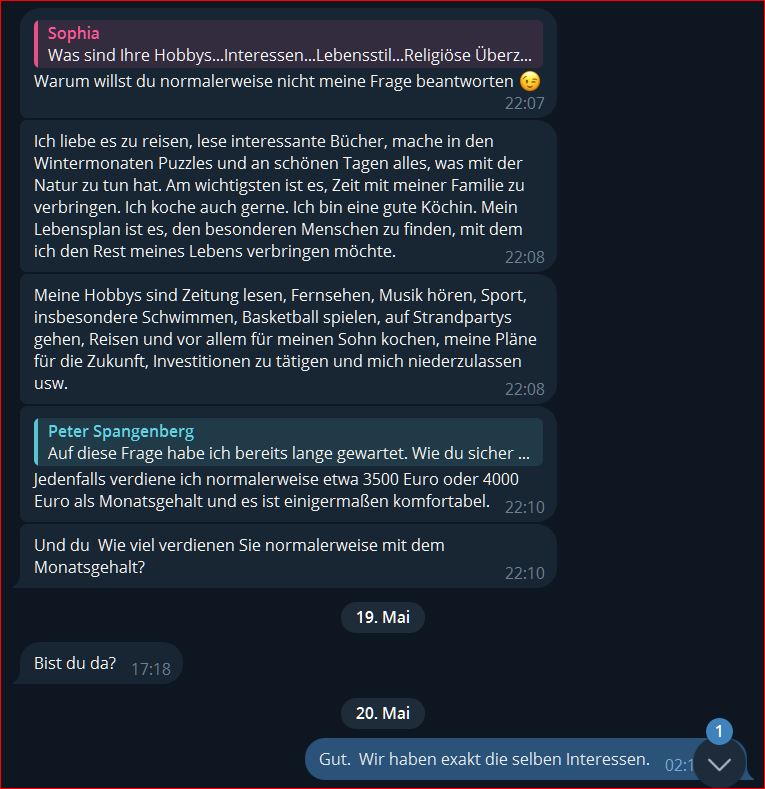765x789 pixels.
Task: Click the 'Warum willst du normalerweise' message text
Action: [274, 81]
